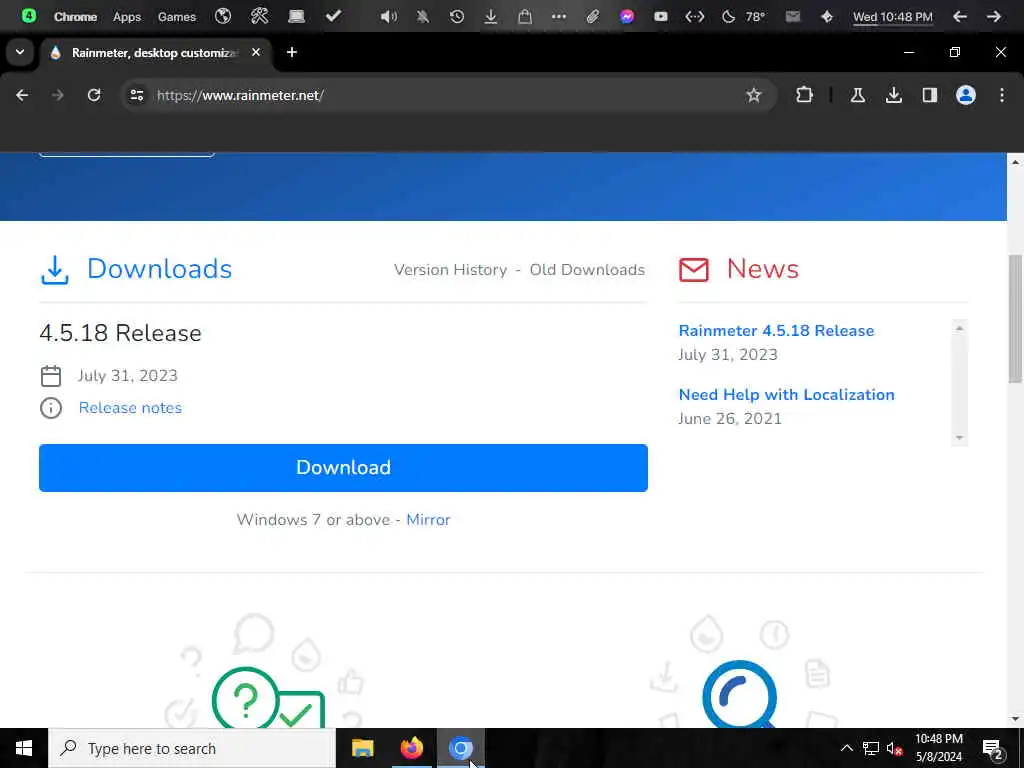Click the Chrome taskbar icon
Screen dimensions: 1024x768
pos(460,748)
